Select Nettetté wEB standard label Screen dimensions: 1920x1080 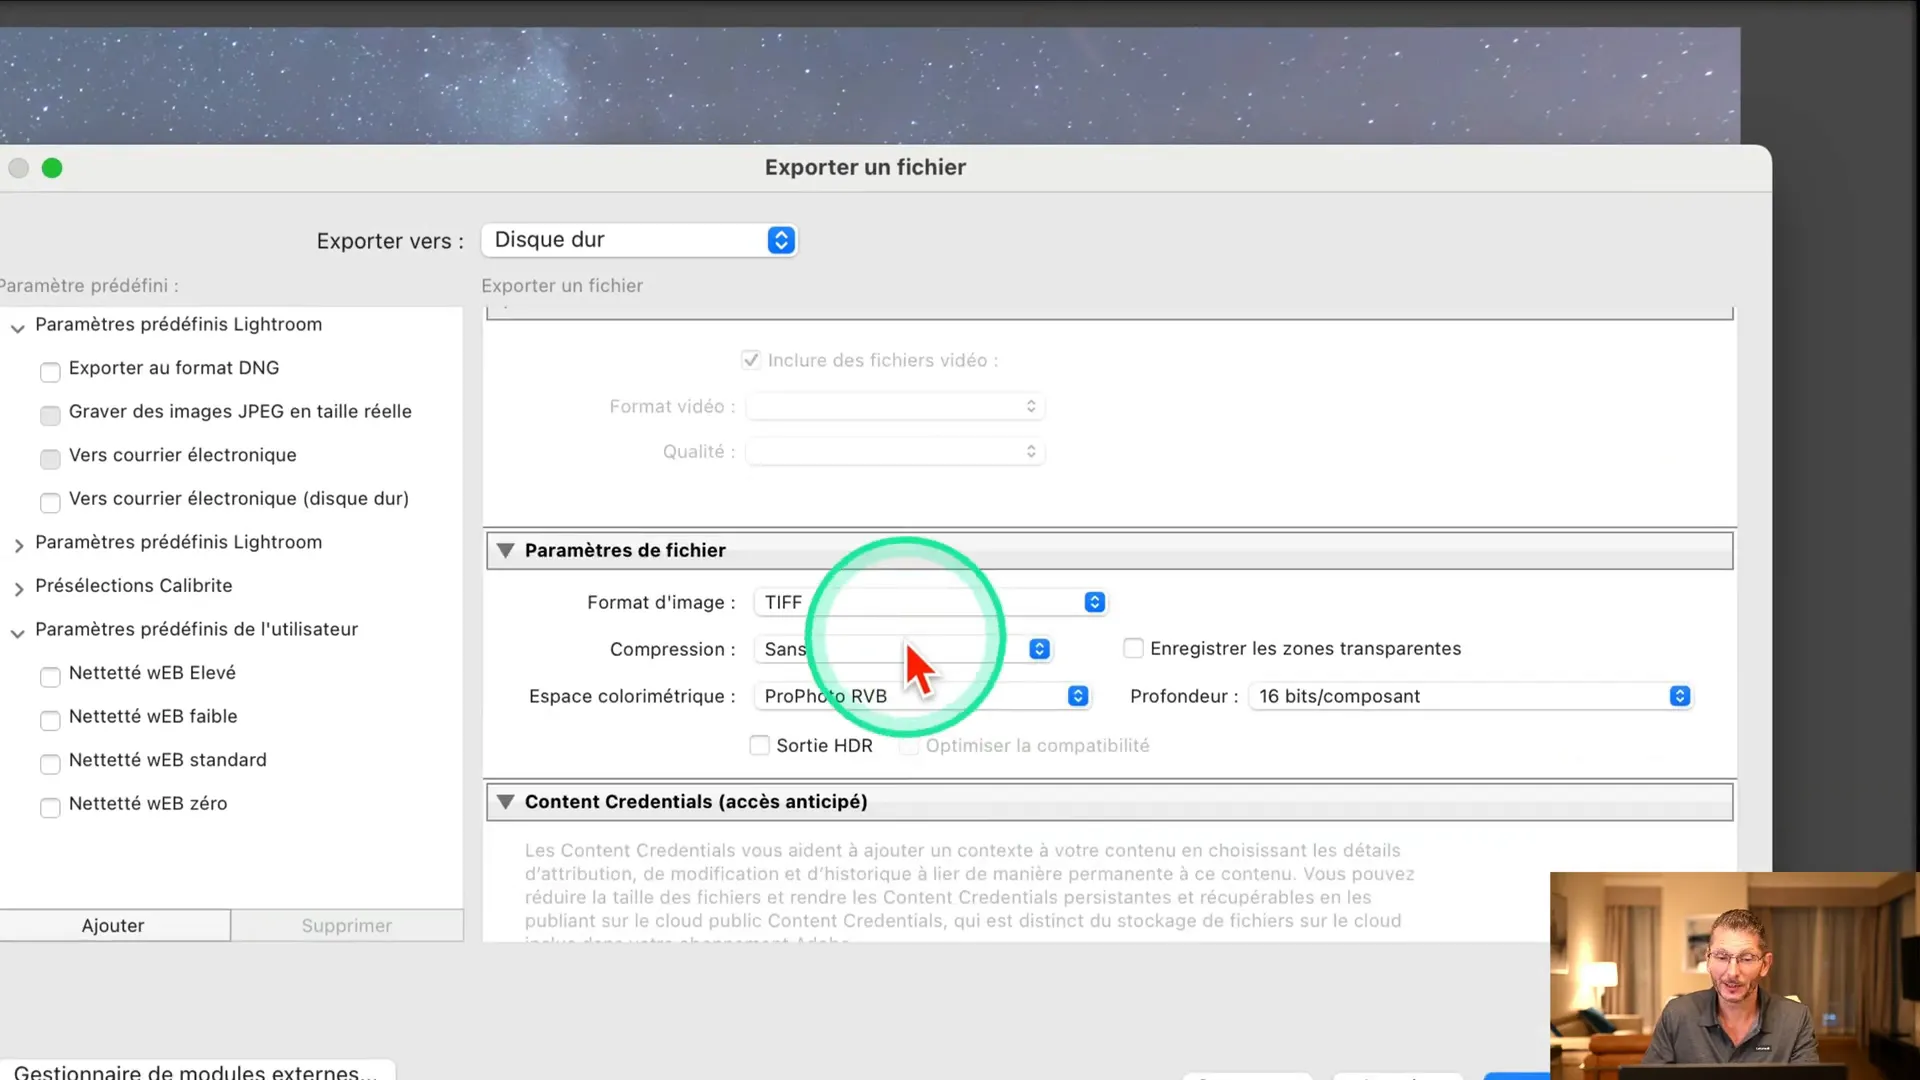[168, 760]
